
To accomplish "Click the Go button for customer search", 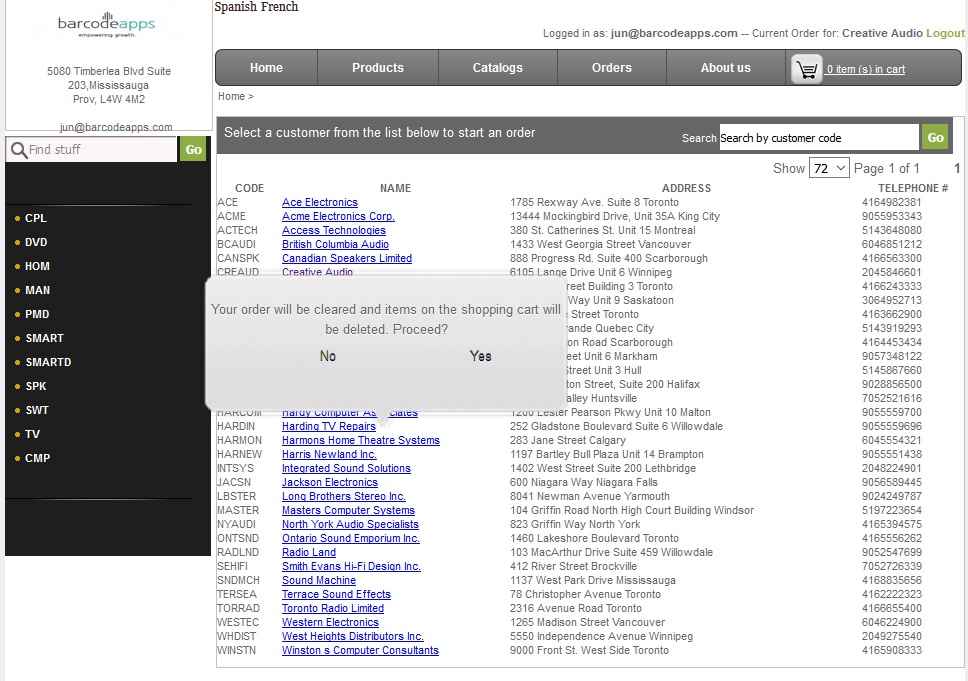I will (x=935, y=138).
